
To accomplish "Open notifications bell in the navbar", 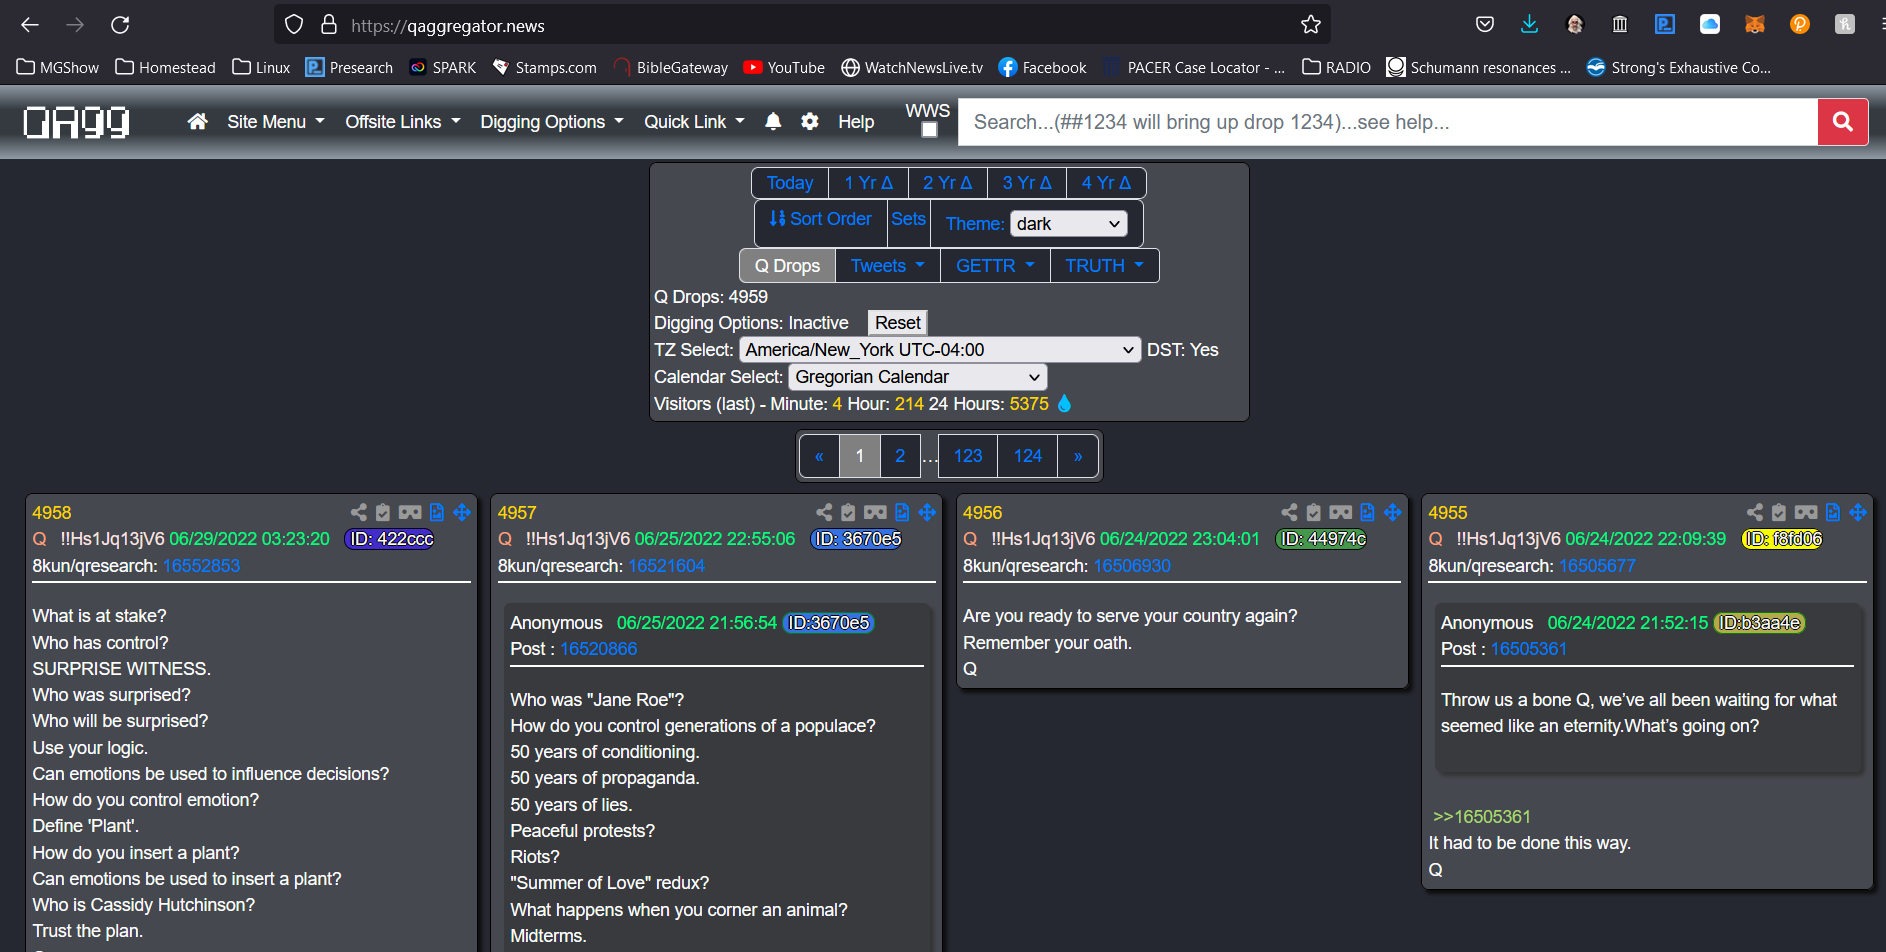I will 773,121.
